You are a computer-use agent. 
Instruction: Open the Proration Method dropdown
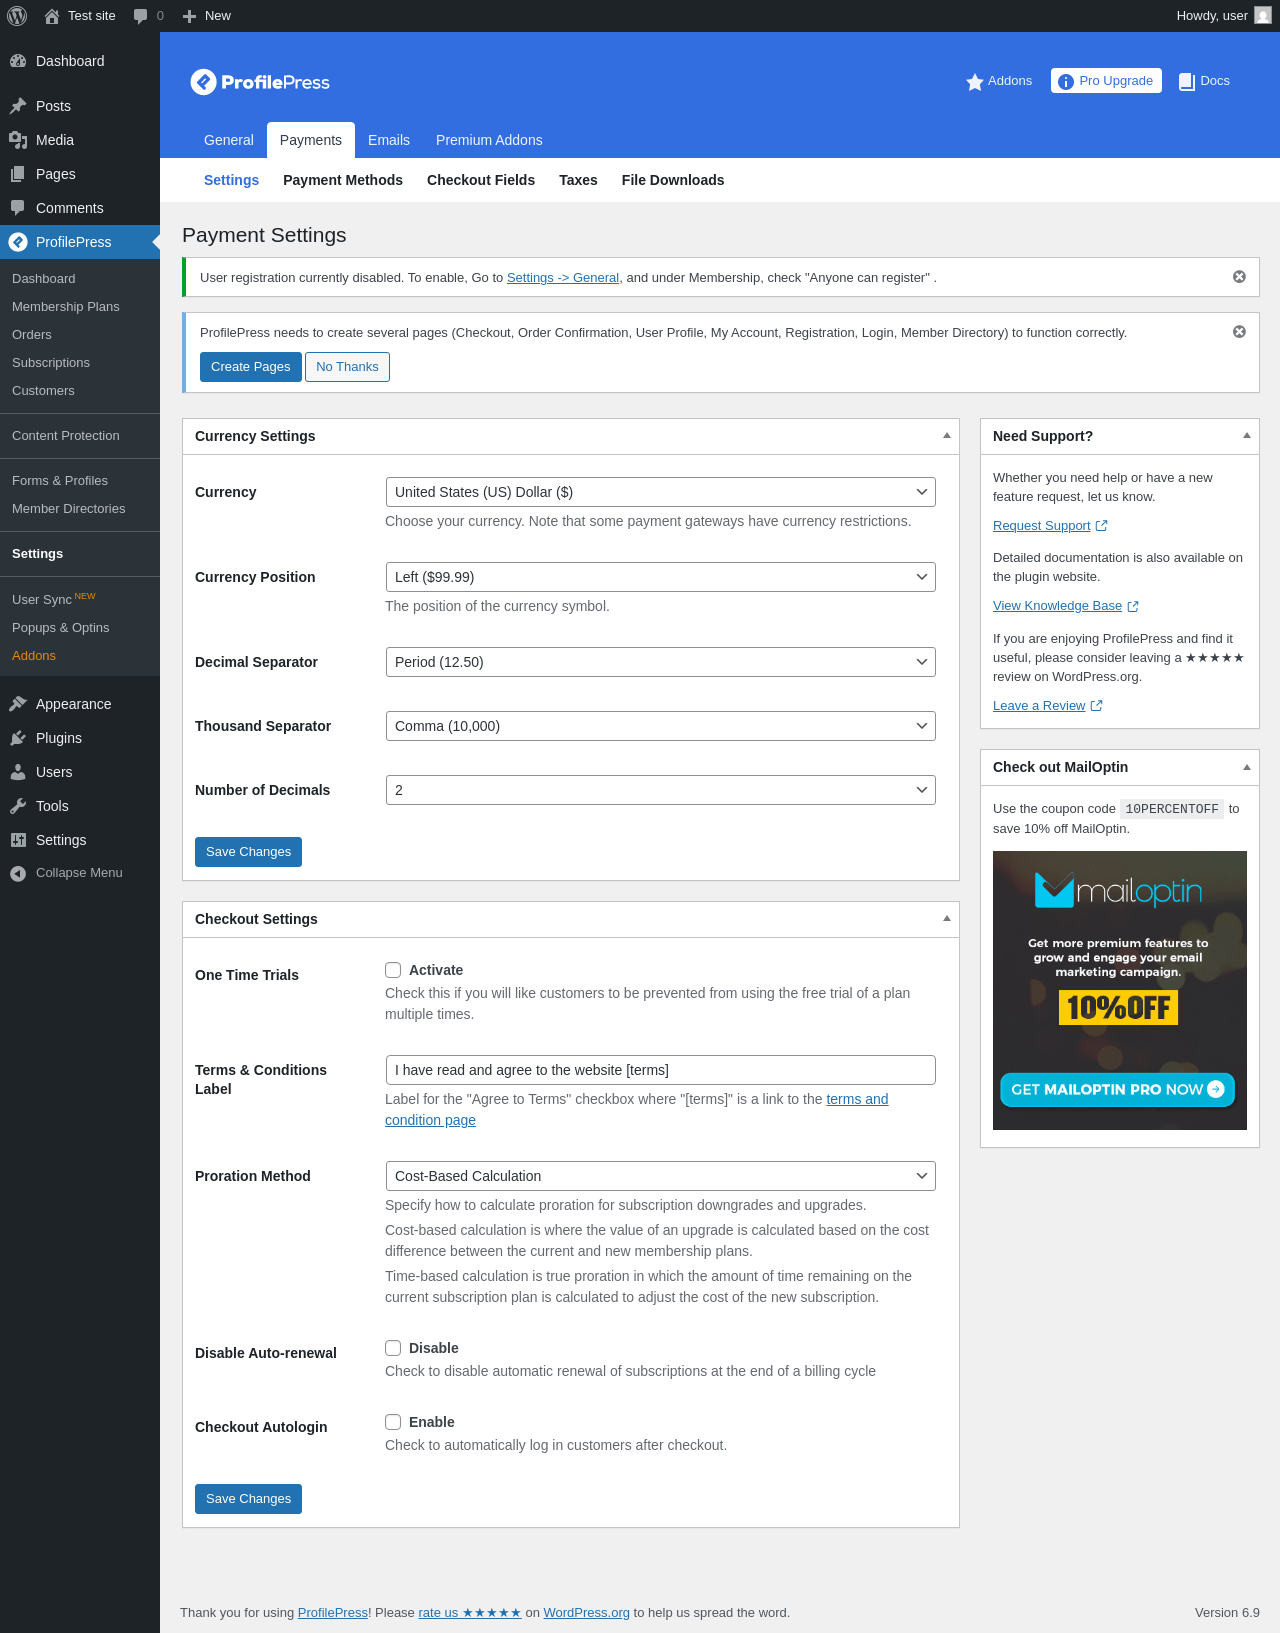(x=661, y=1176)
